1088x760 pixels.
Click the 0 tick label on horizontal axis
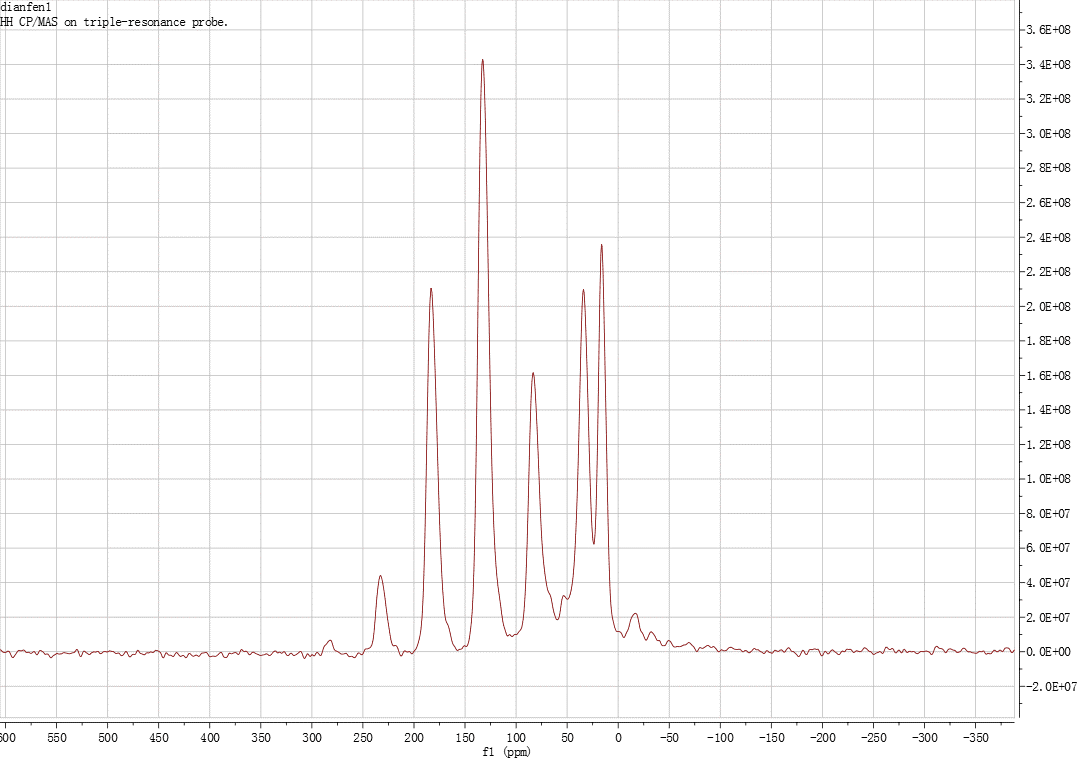coord(618,737)
